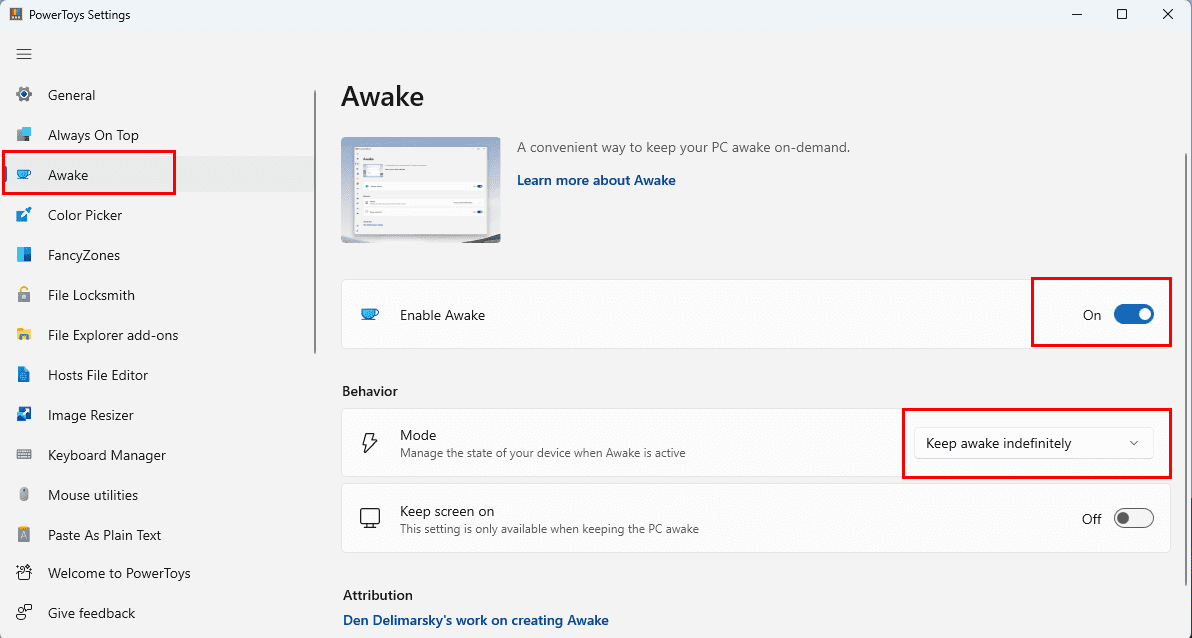Click the Give feedback icon
The image size is (1192, 638).
tap(24, 613)
